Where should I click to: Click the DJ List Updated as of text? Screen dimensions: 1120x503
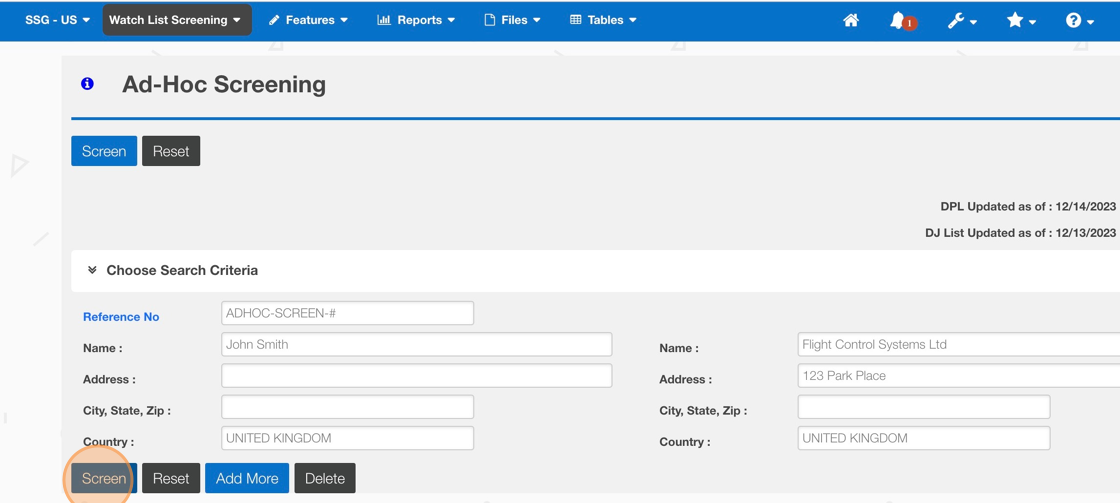tap(1020, 233)
